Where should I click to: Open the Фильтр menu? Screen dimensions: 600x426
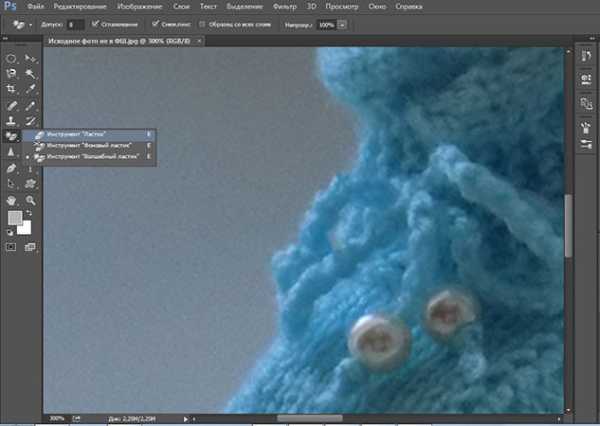pos(285,6)
